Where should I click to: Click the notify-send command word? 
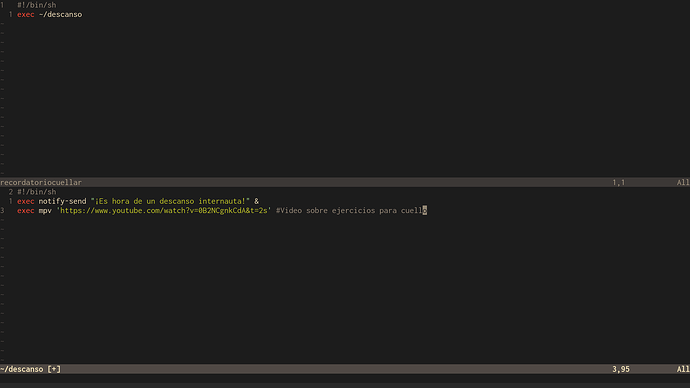coord(62,201)
